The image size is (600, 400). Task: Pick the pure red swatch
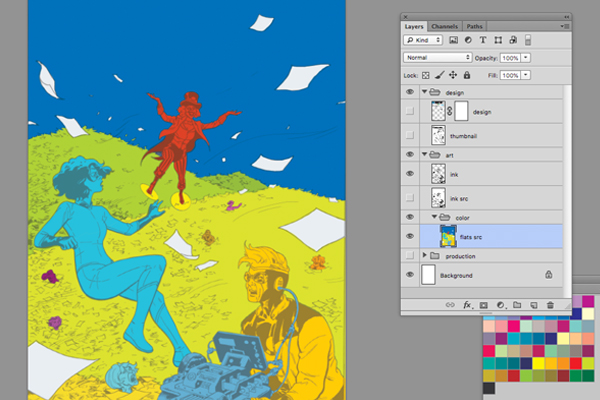pyautogui.click(x=576, y=363)
